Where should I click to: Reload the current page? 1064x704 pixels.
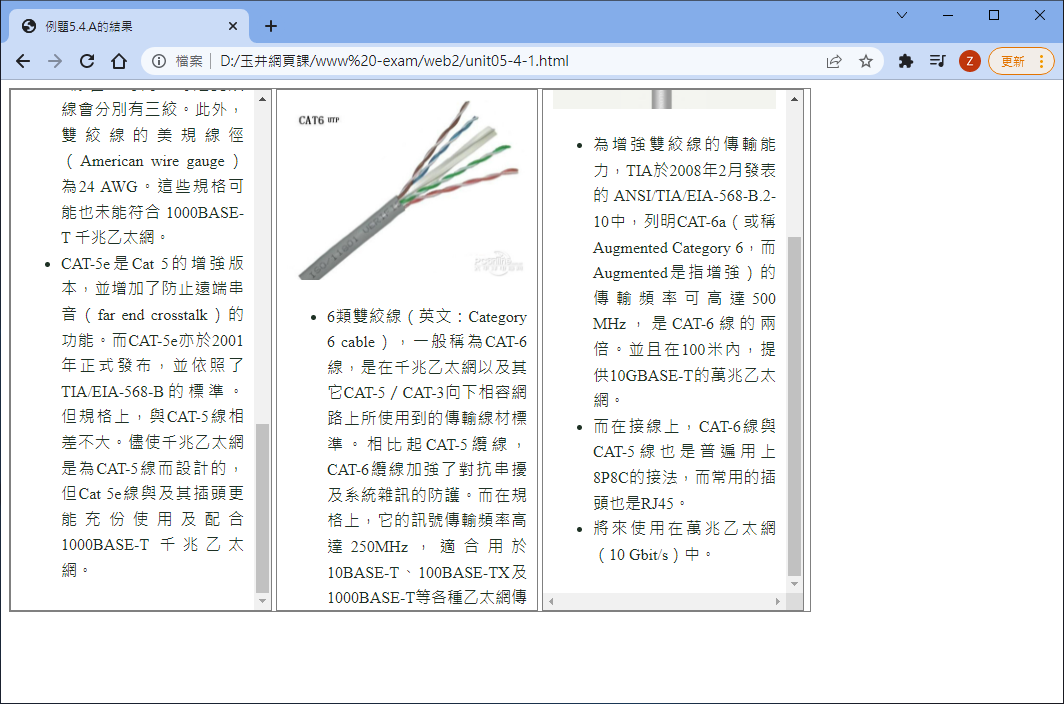(x=87, y=61)
